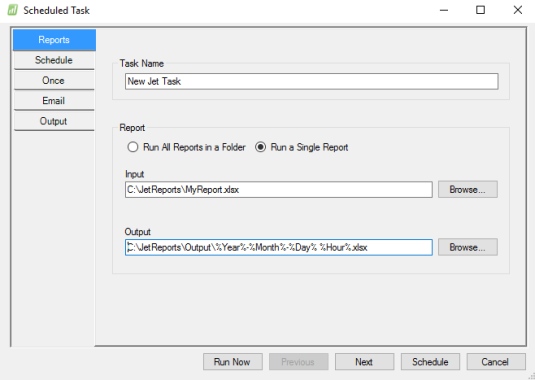Image resolution: width=535 pixels, height=380 pixels.
Task: Click the Task Name input field
Action: [x=312, y=82]
